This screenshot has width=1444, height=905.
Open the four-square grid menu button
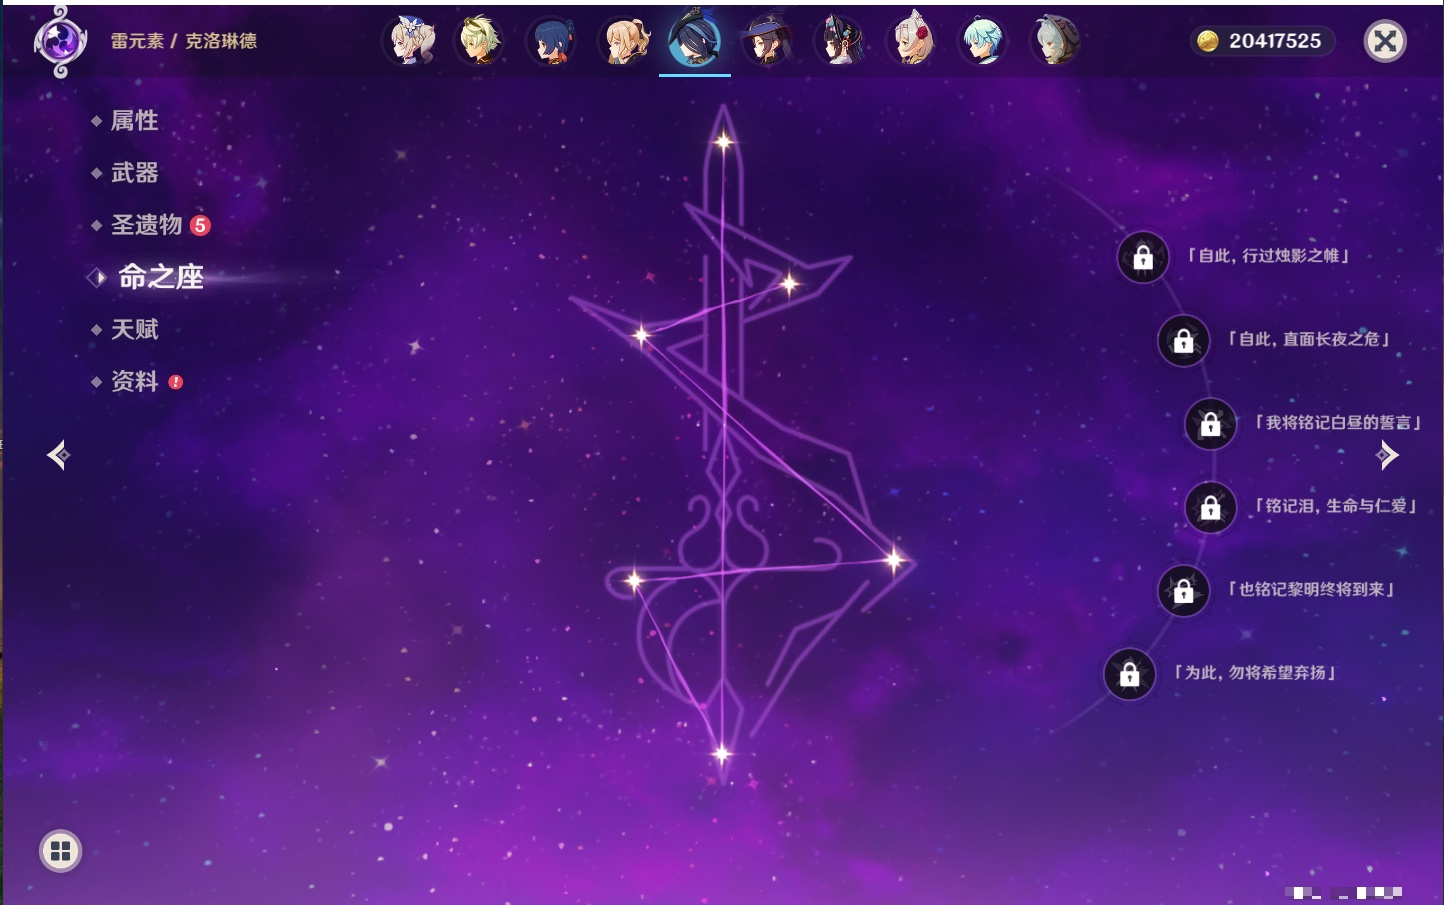click(x=60, y=851)
